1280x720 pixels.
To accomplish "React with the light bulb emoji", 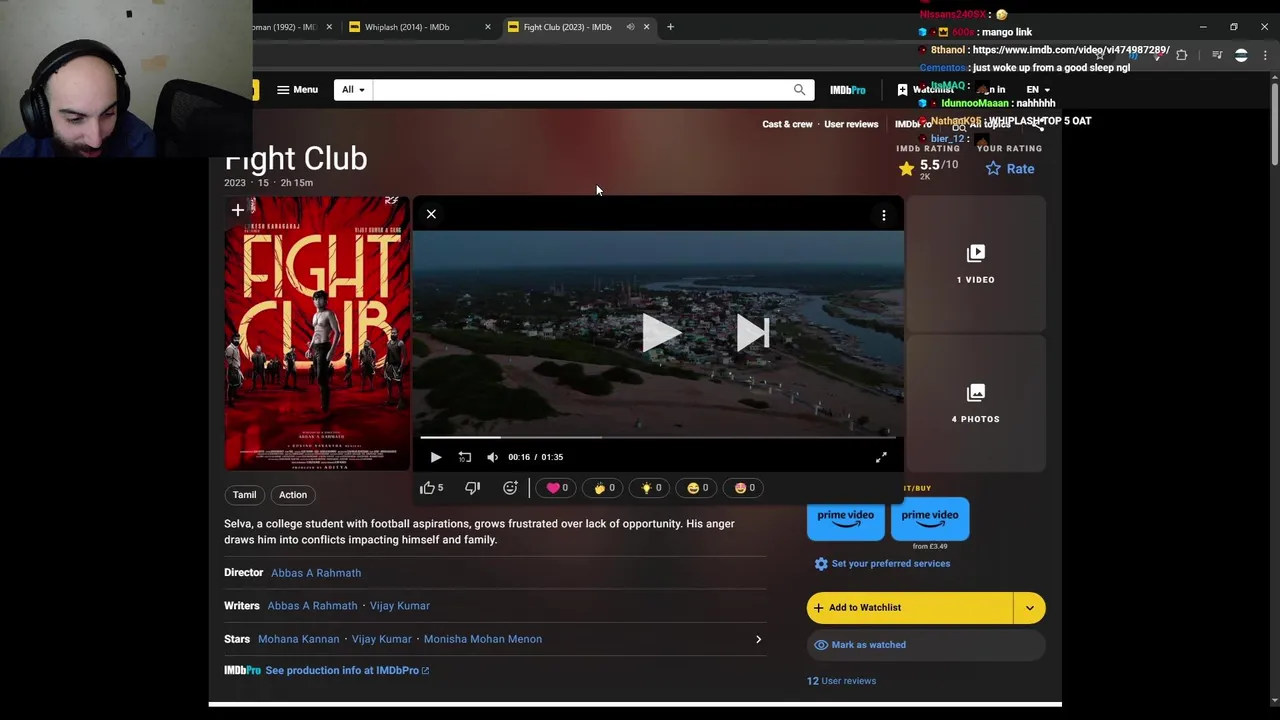I will pos(651,488).
